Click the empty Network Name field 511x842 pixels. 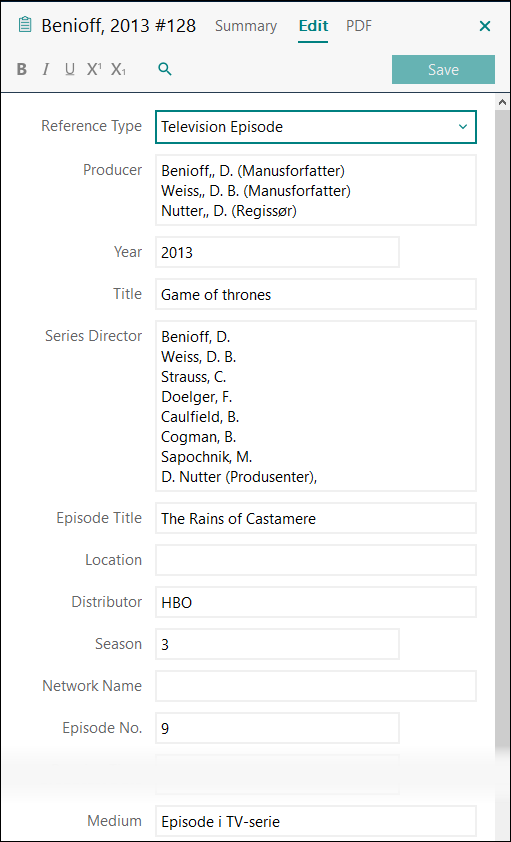[316, 686]
